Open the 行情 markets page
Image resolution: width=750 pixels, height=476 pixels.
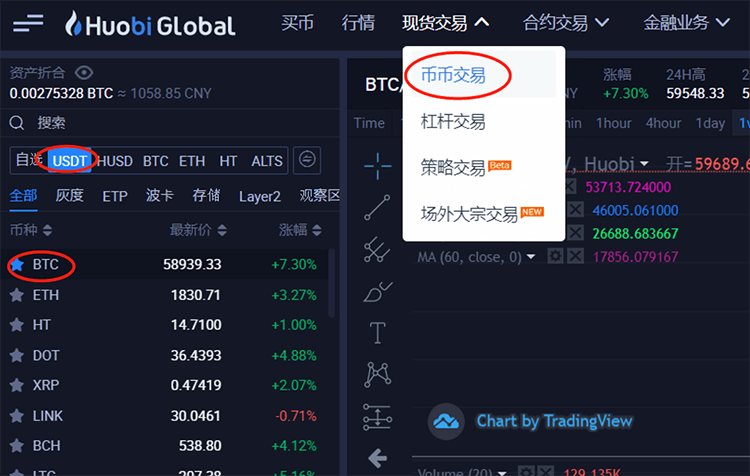[x=358, y=23]
